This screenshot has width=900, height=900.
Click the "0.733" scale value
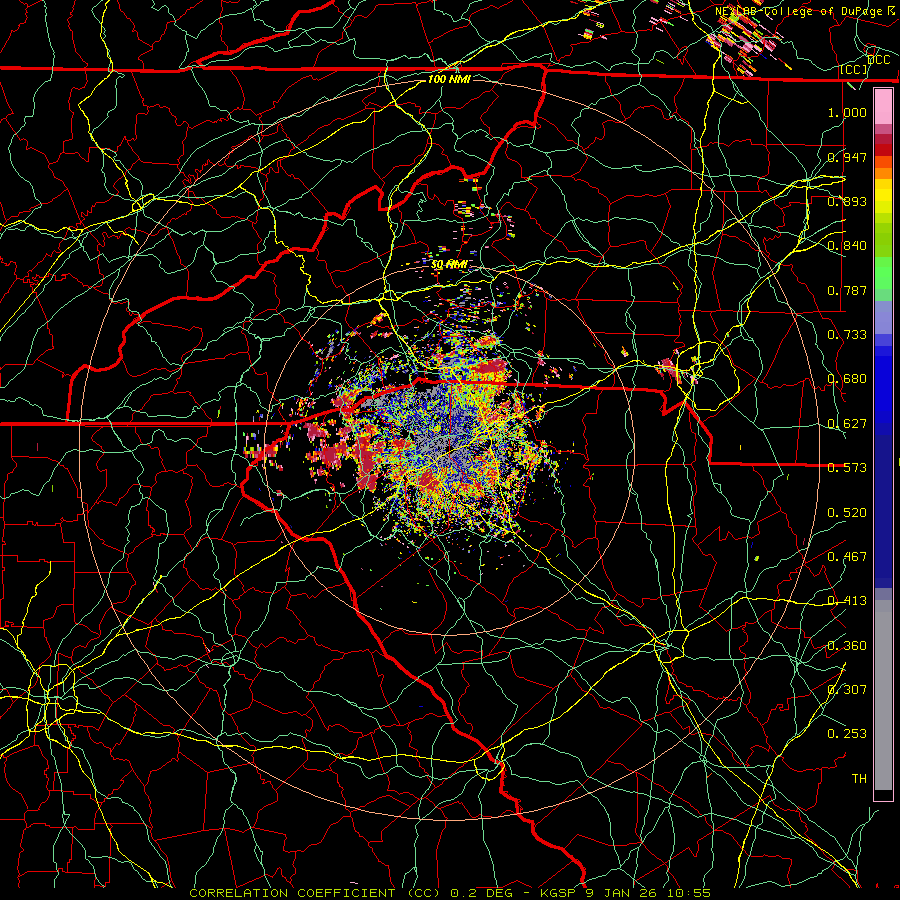[847, 334]
